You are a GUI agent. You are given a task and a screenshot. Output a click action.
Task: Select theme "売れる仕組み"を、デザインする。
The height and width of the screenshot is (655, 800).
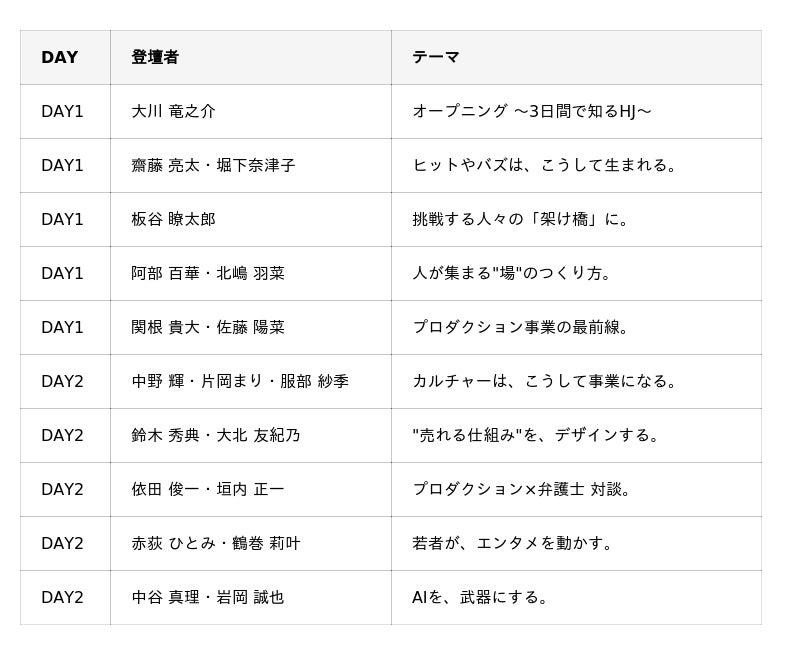(536, 436)
